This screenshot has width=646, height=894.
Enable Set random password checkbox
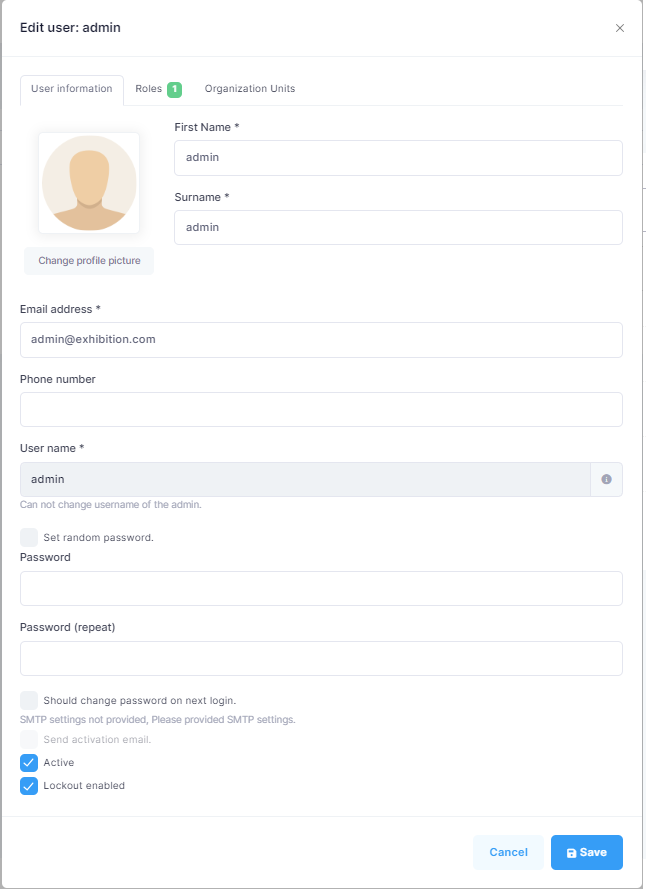29,537
